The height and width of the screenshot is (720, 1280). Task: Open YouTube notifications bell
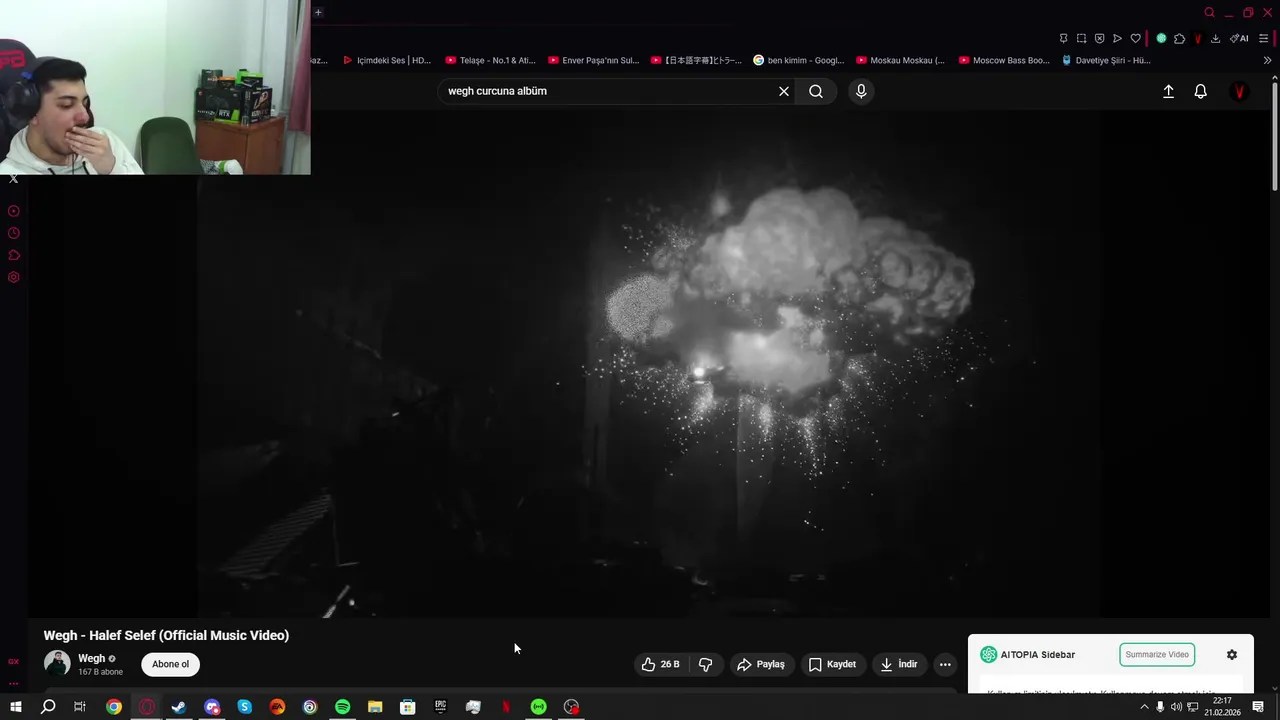pyautogui.click(x=1201, y=91)
